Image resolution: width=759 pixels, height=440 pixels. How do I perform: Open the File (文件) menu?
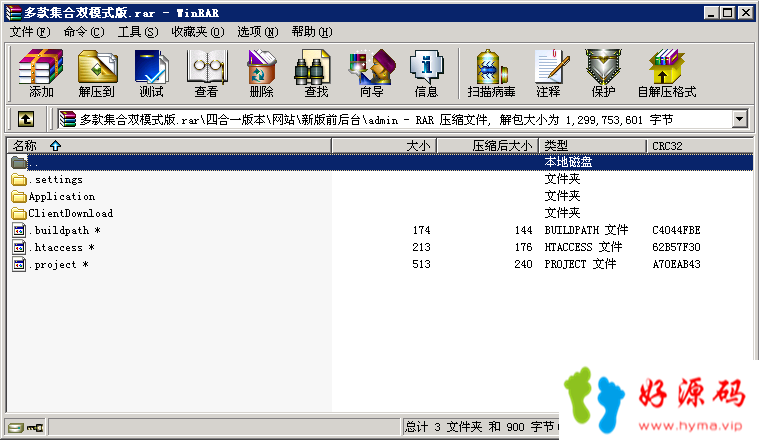tap(30, 32)
